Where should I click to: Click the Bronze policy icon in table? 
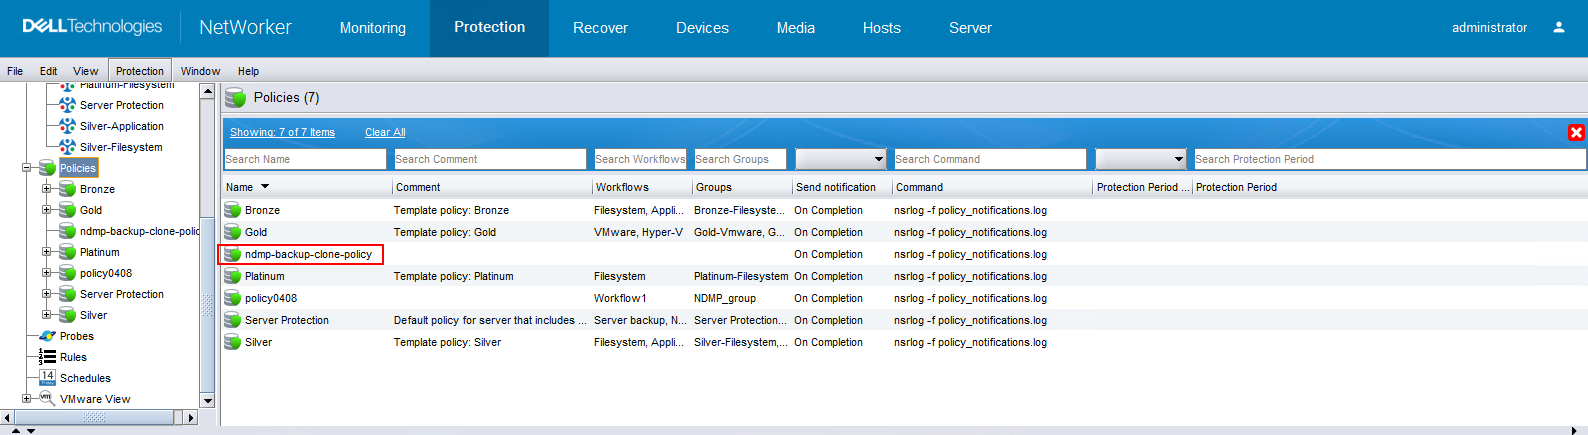(x=233, y=210)
